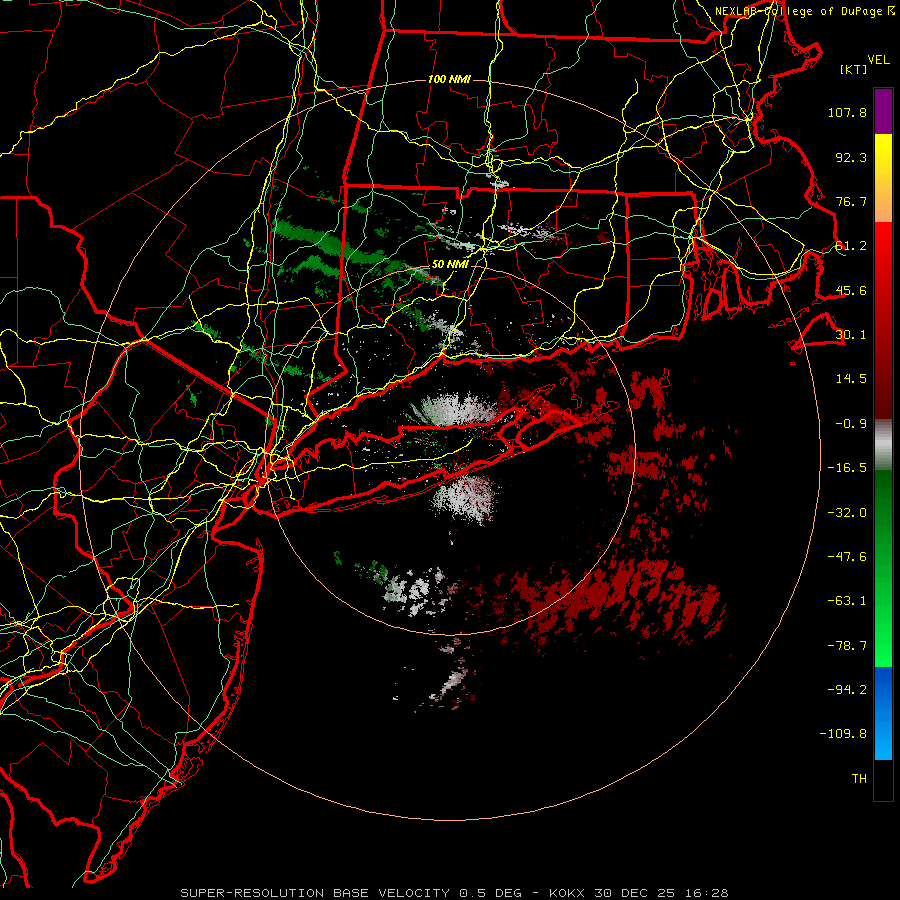Click the TH threshold label
This screenshot has height=900, width=900.
click(859, 779)
